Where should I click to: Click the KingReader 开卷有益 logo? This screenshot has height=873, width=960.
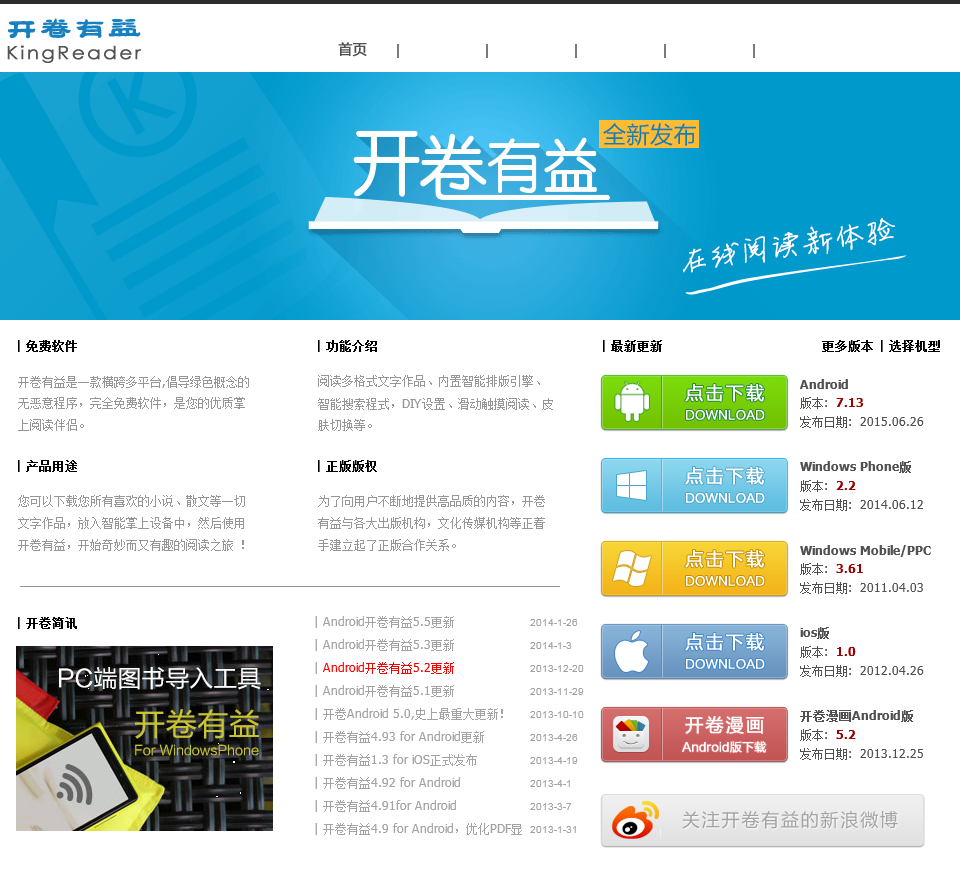[x=74, y=40]
